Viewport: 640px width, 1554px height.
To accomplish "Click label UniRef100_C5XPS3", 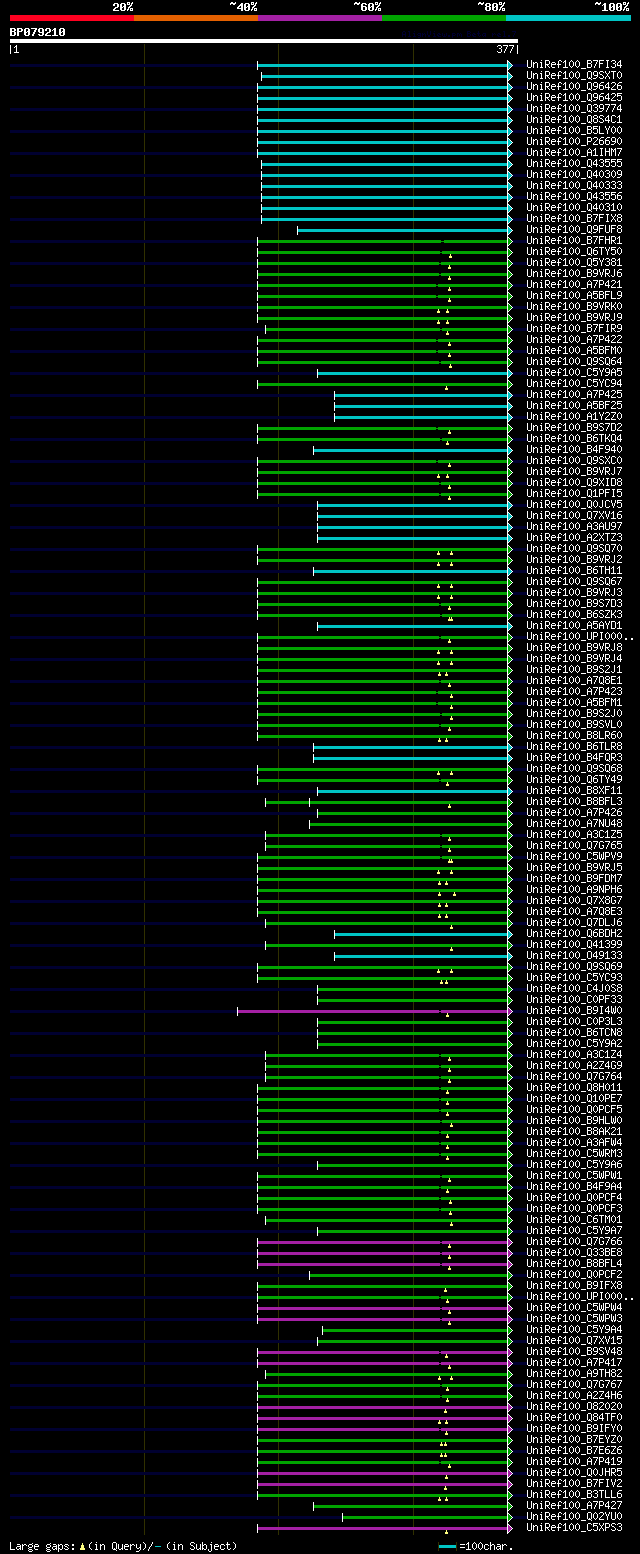I will point(574,1528).
